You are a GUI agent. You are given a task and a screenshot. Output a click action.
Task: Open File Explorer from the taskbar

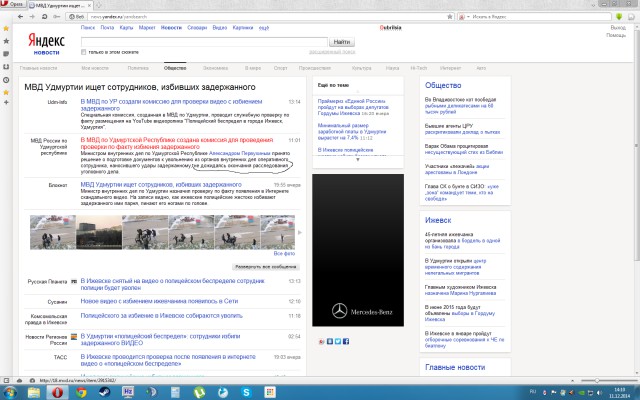point(34,393)
